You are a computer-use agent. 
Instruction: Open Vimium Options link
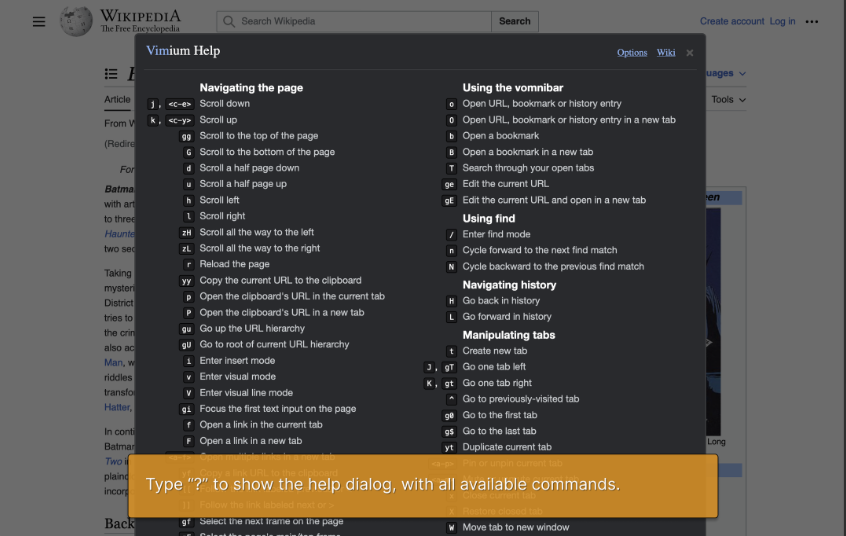tap(632, 52)
